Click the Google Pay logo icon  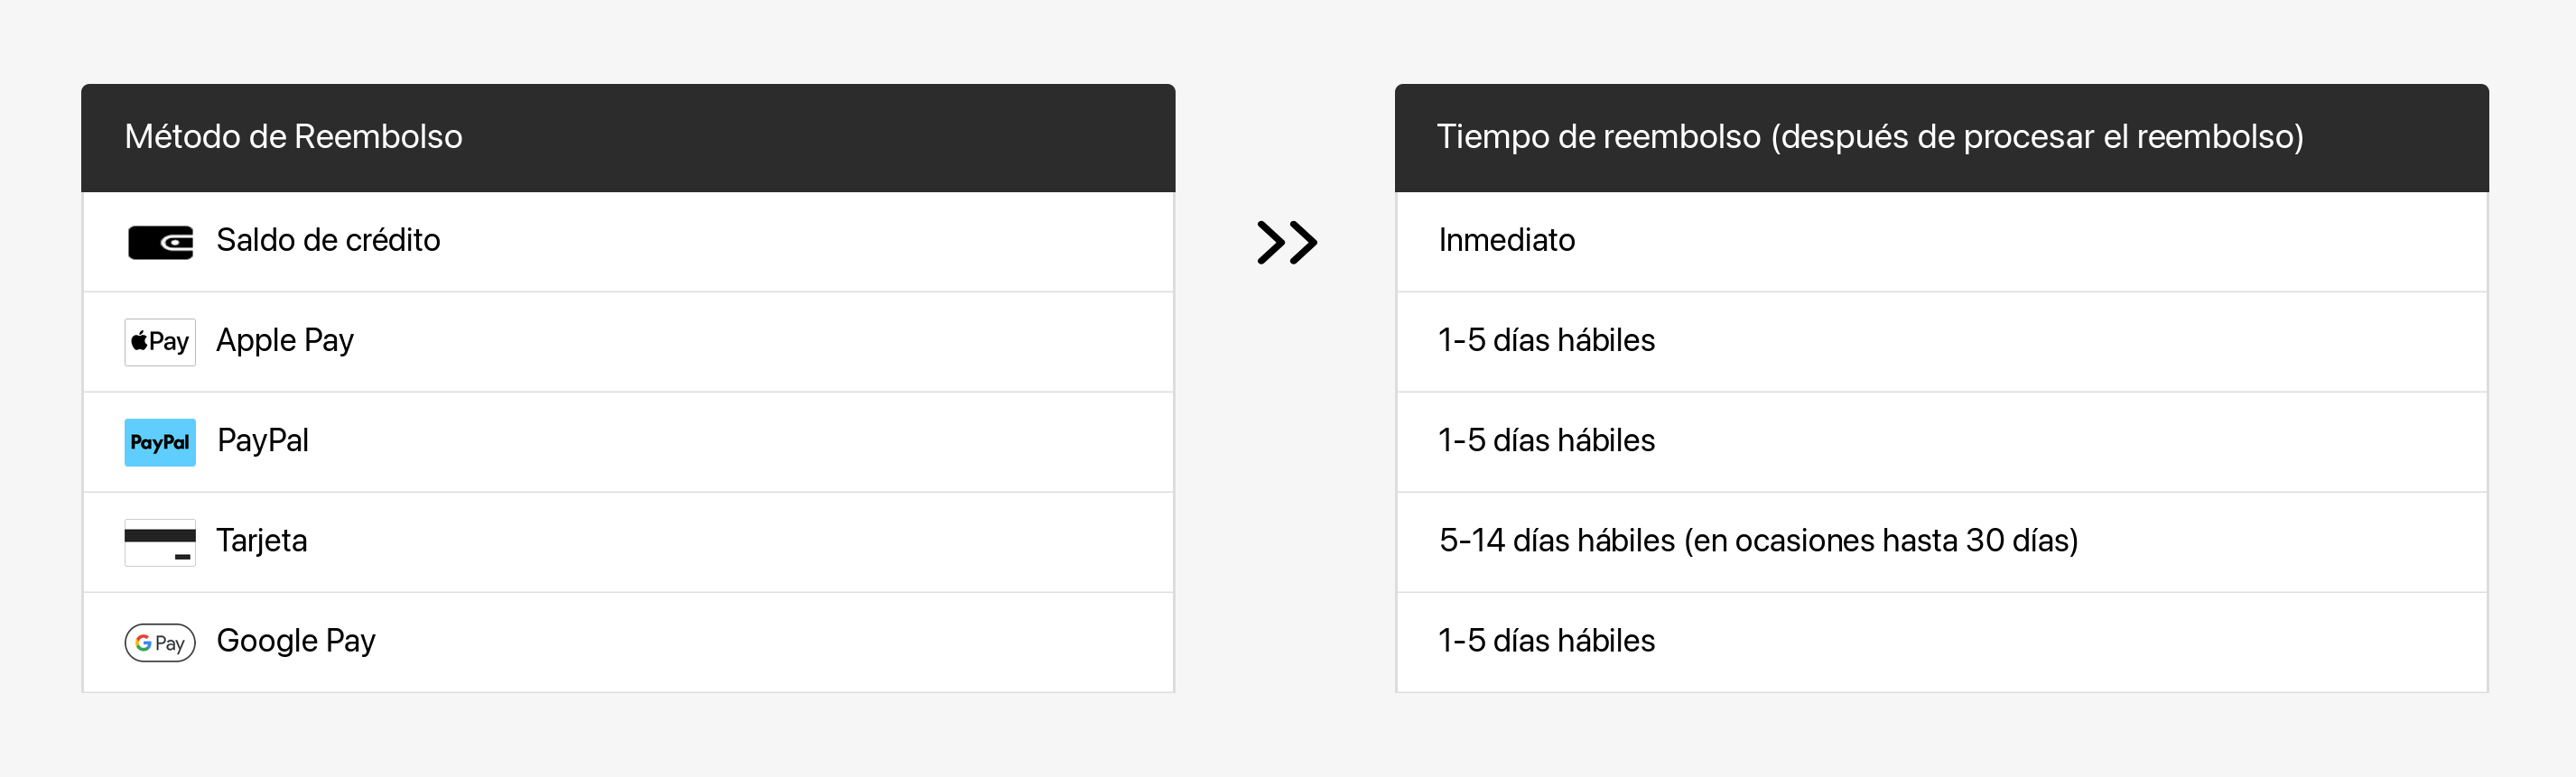point(160,642)
